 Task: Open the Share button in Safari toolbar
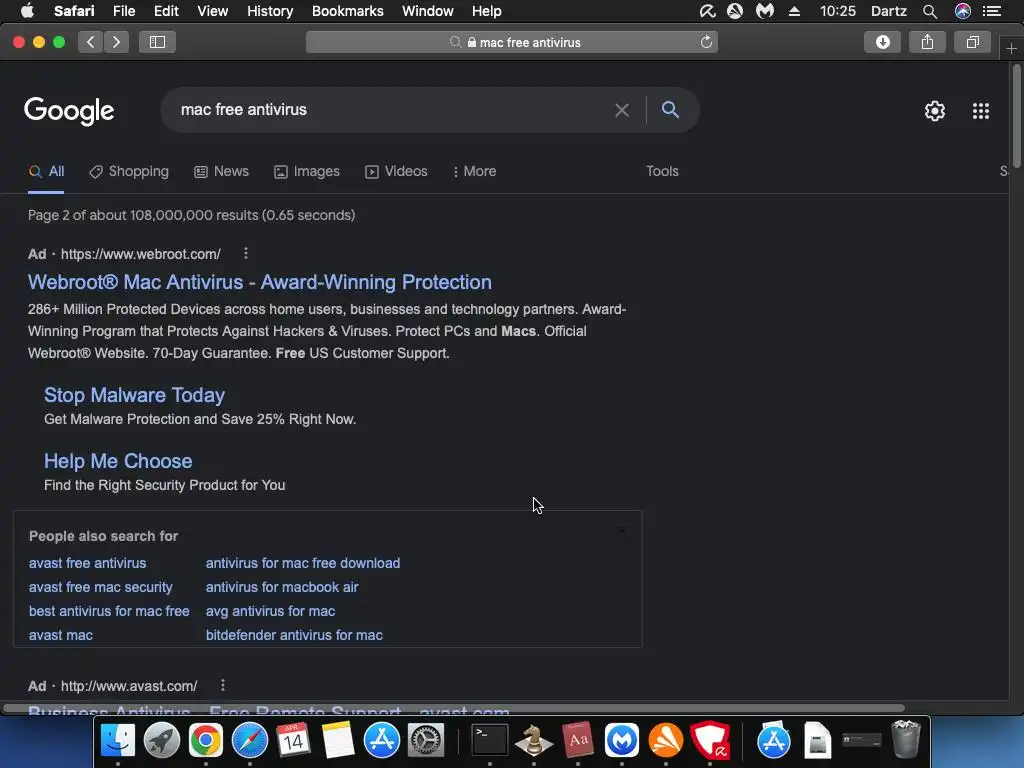927,42
